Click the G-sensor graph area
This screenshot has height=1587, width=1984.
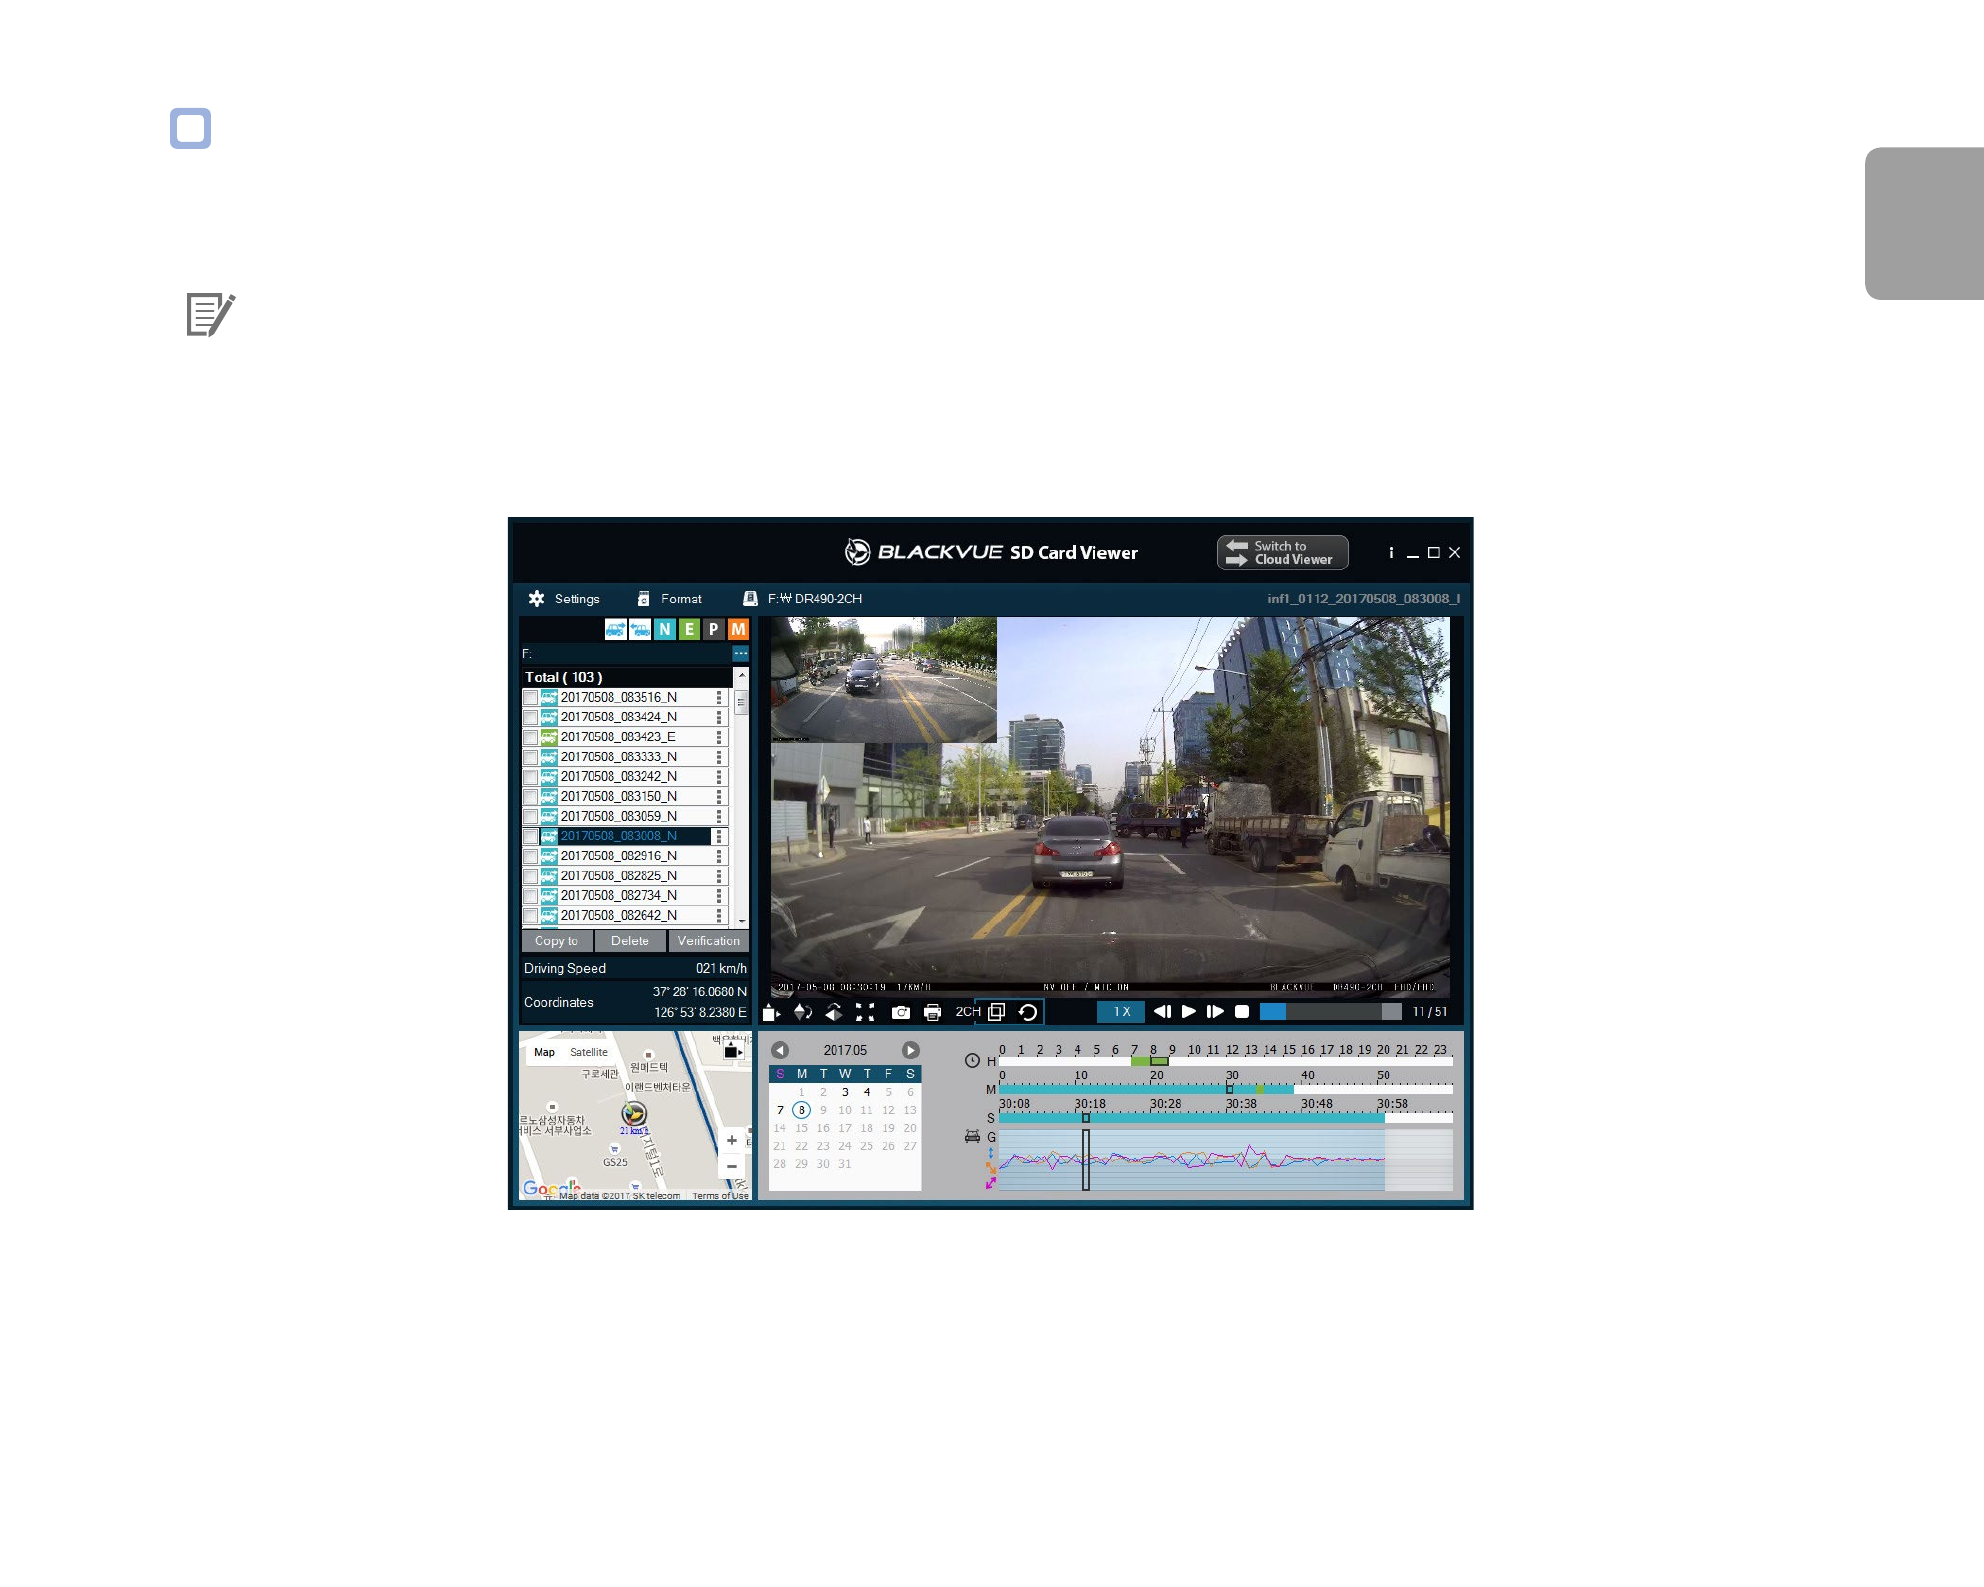[x=1226, y=1160]
